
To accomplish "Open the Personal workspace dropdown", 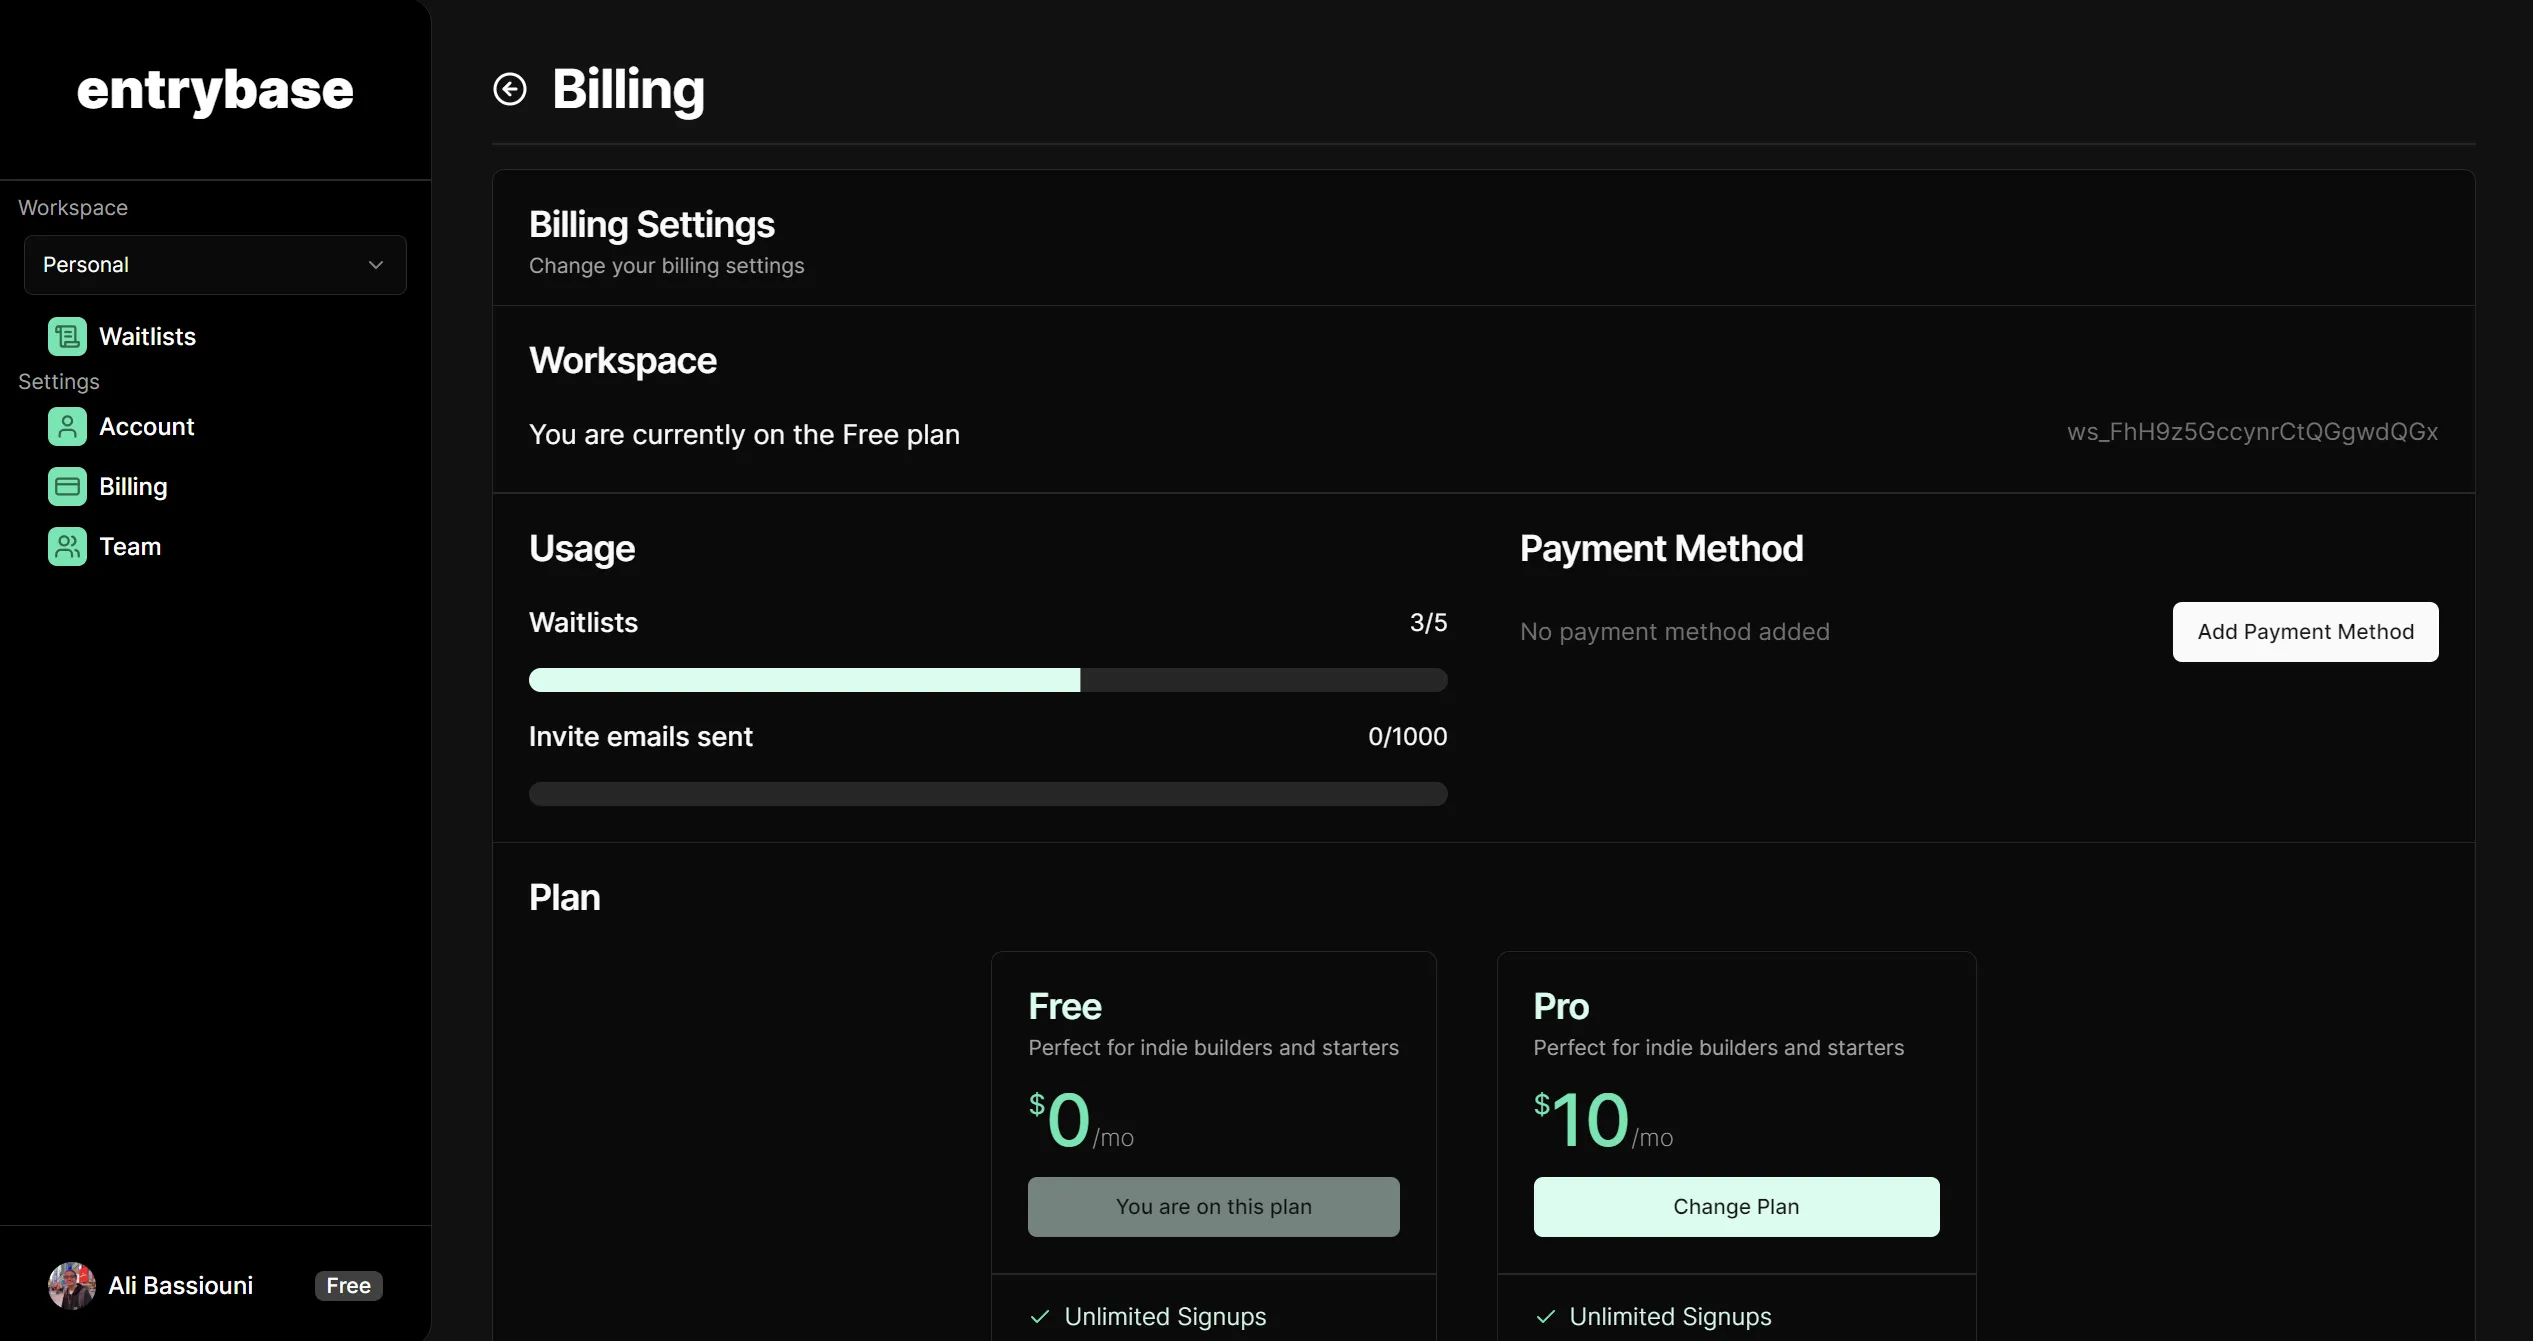I will pos(215,265).
